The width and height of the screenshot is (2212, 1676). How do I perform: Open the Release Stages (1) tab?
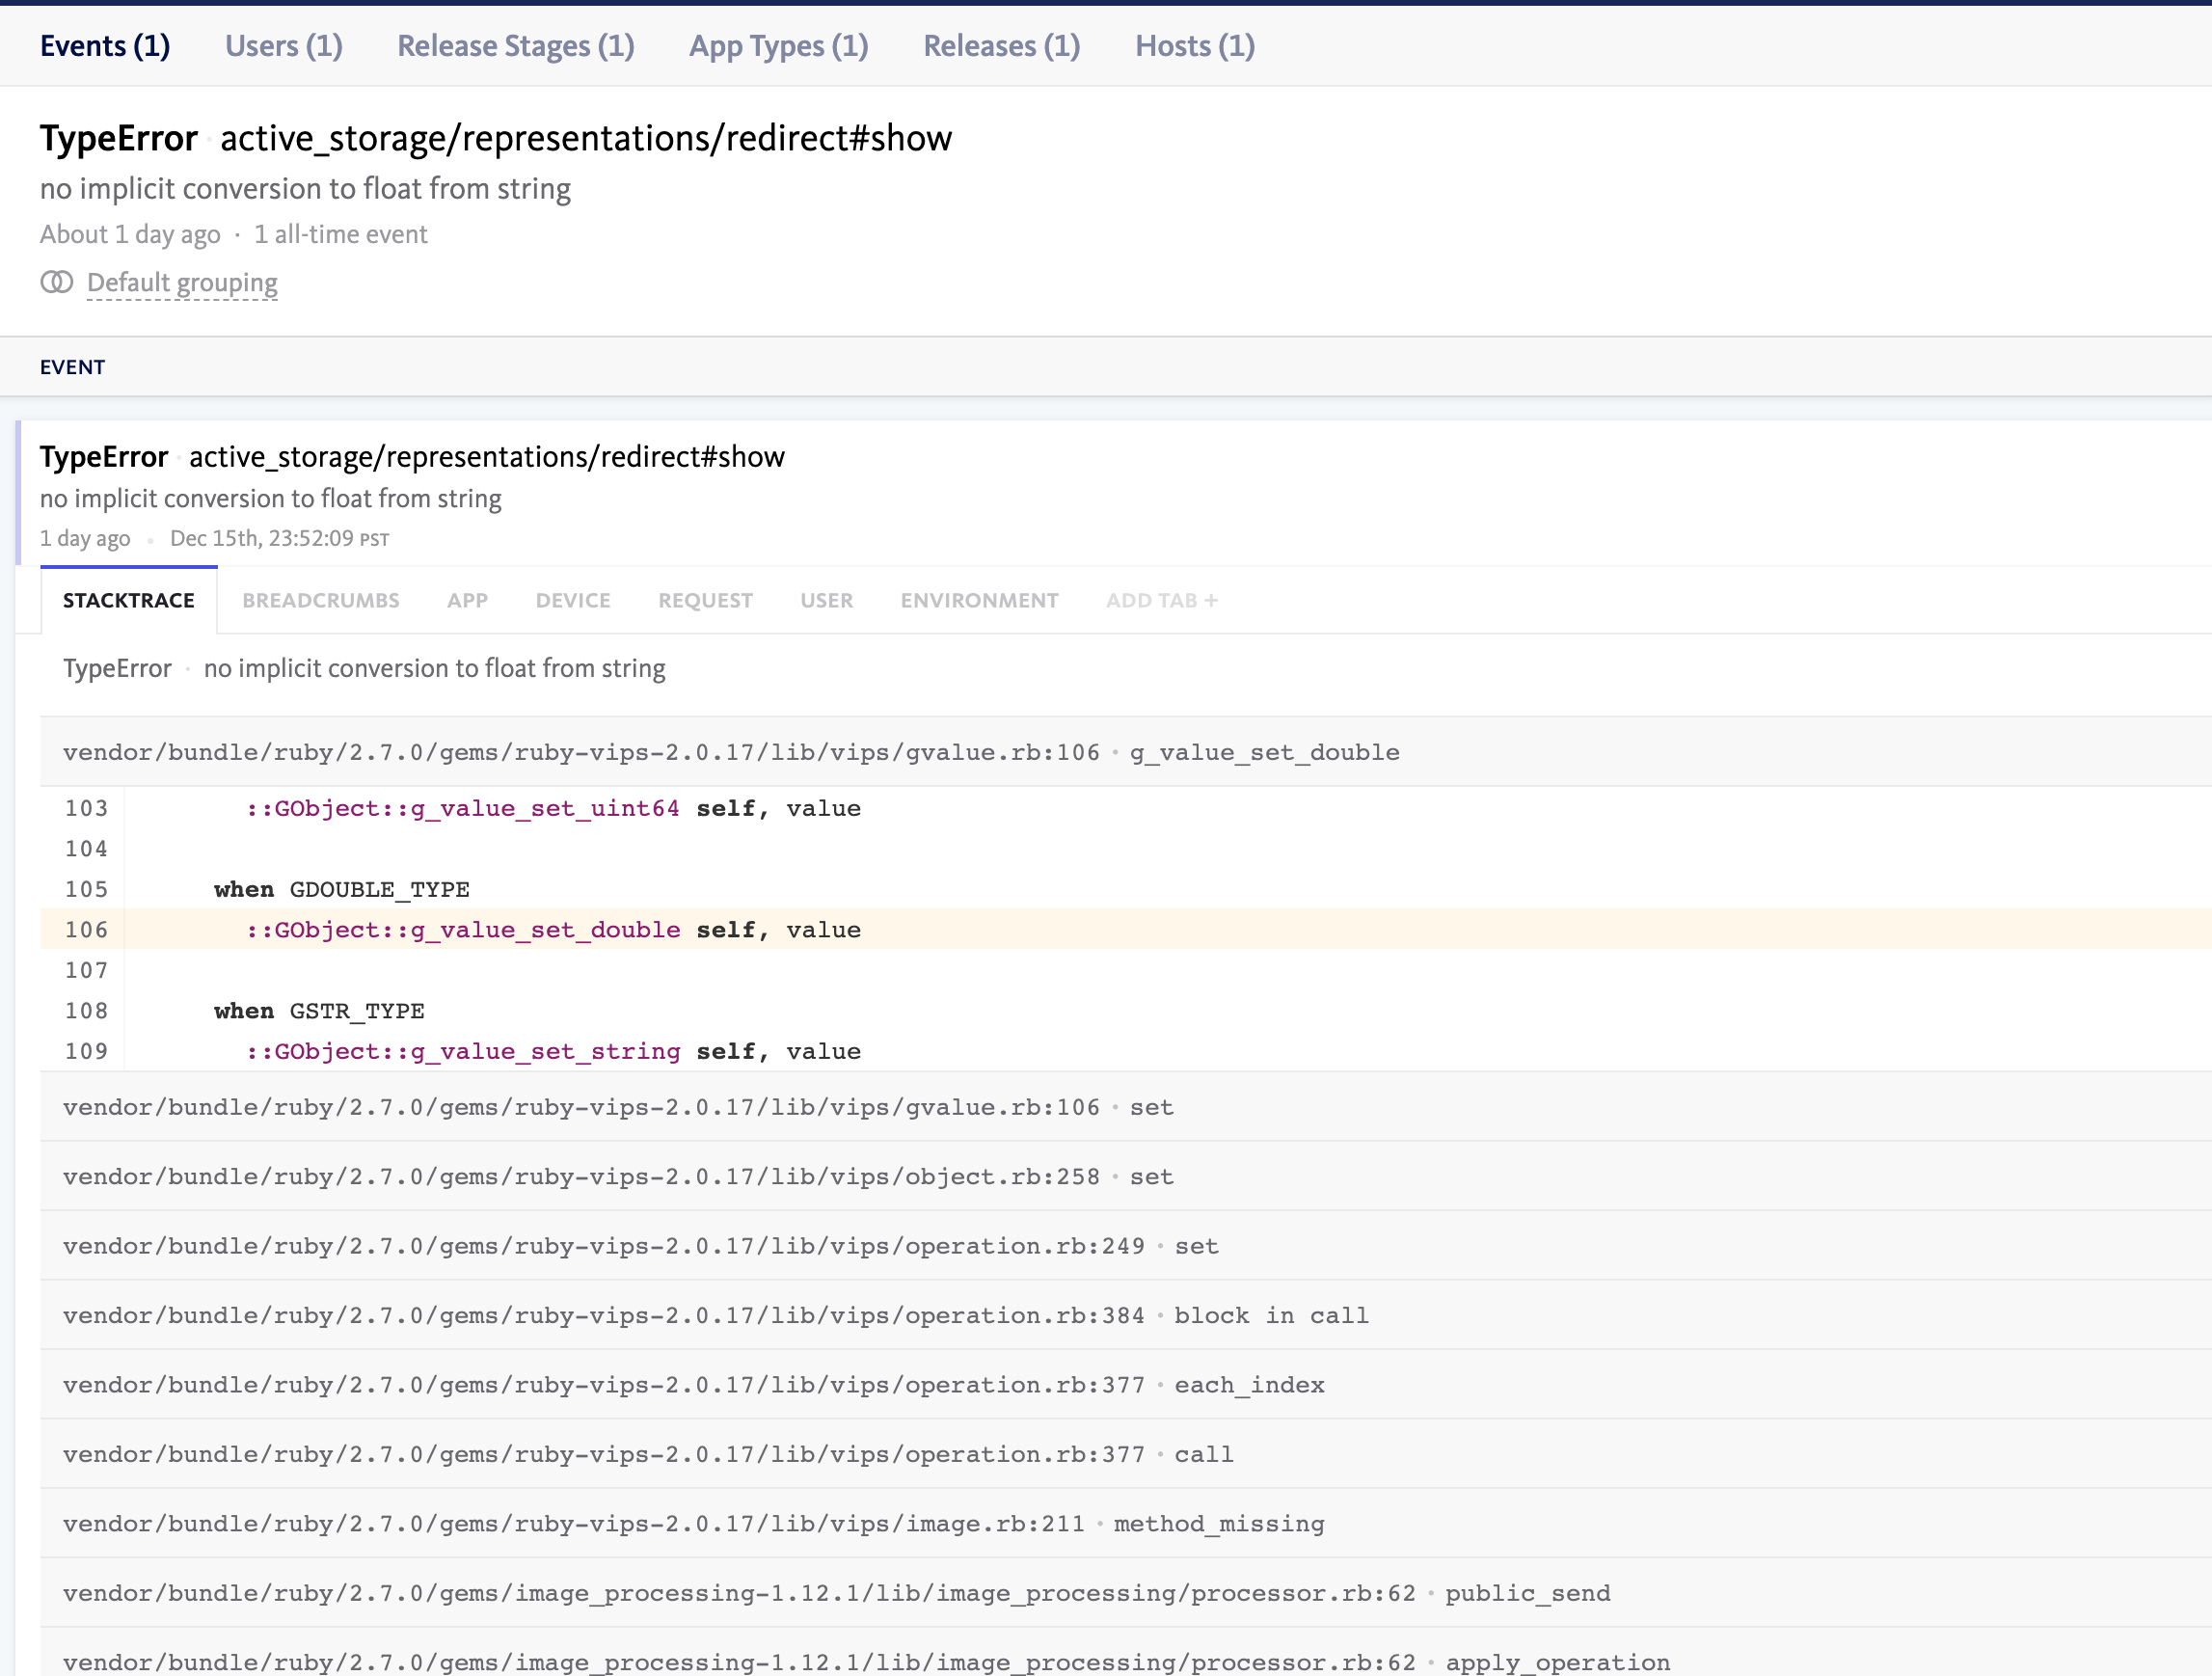[515, 46]
